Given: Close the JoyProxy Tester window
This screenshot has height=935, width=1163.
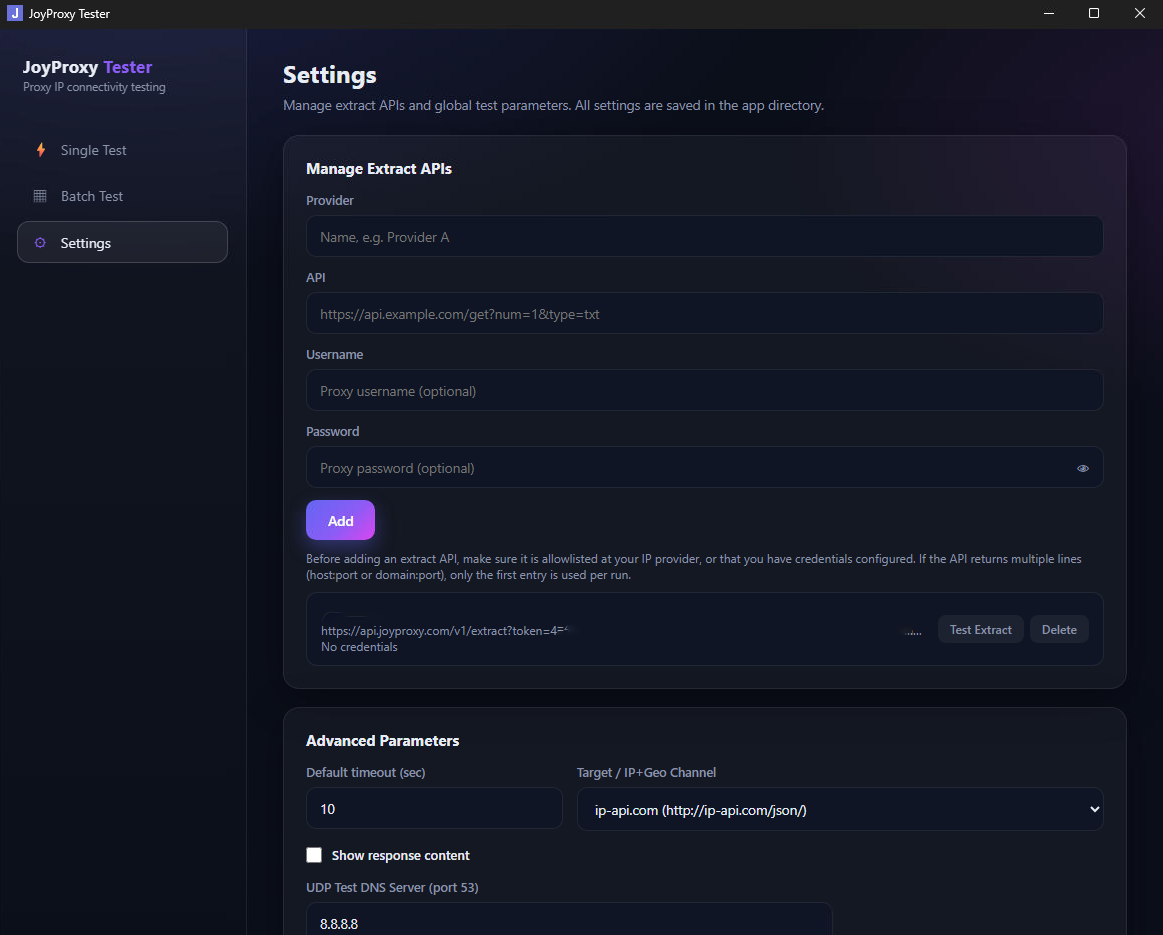Looking at the screenshot, I should 1139,13.
